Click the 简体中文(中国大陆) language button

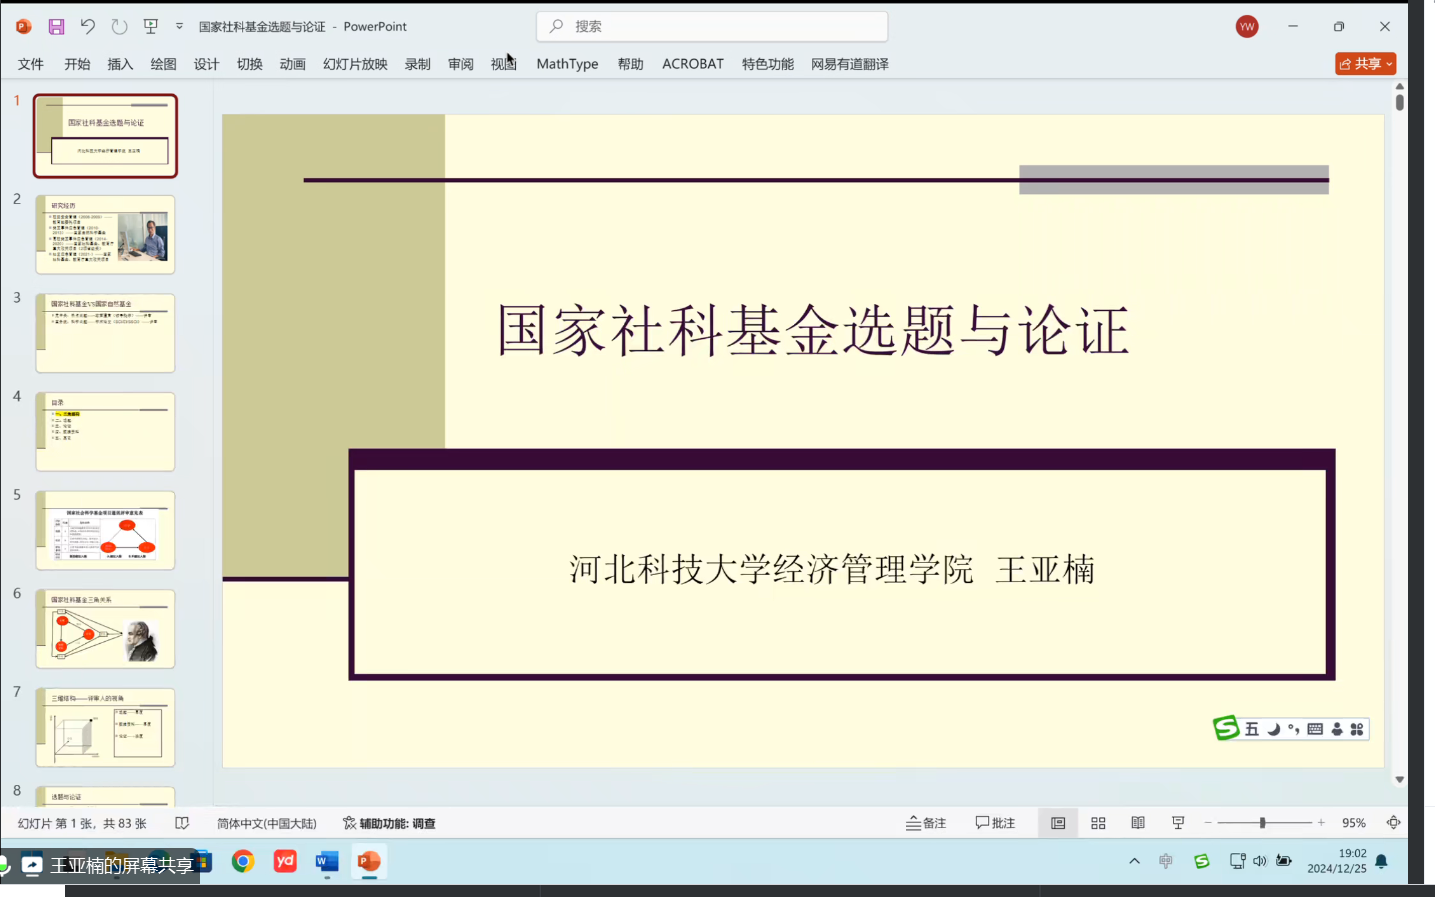(x=267, y=823)
